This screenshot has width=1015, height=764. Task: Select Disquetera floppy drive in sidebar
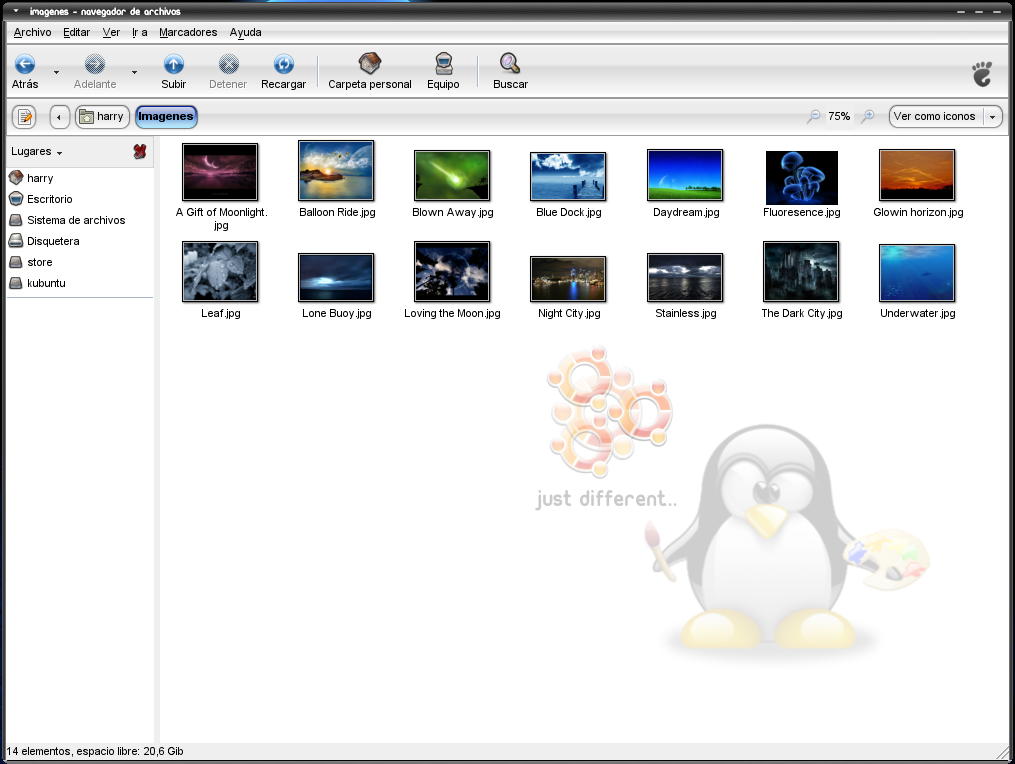click(x=80, y=242)
